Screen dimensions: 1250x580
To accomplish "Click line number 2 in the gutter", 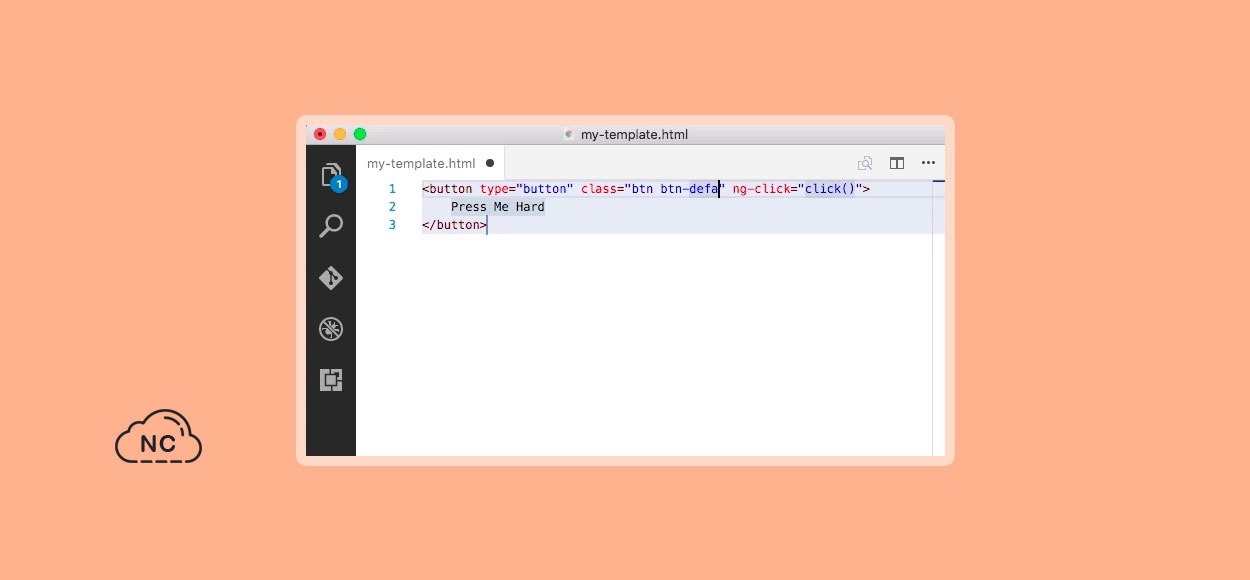I will tap(392, 207).
